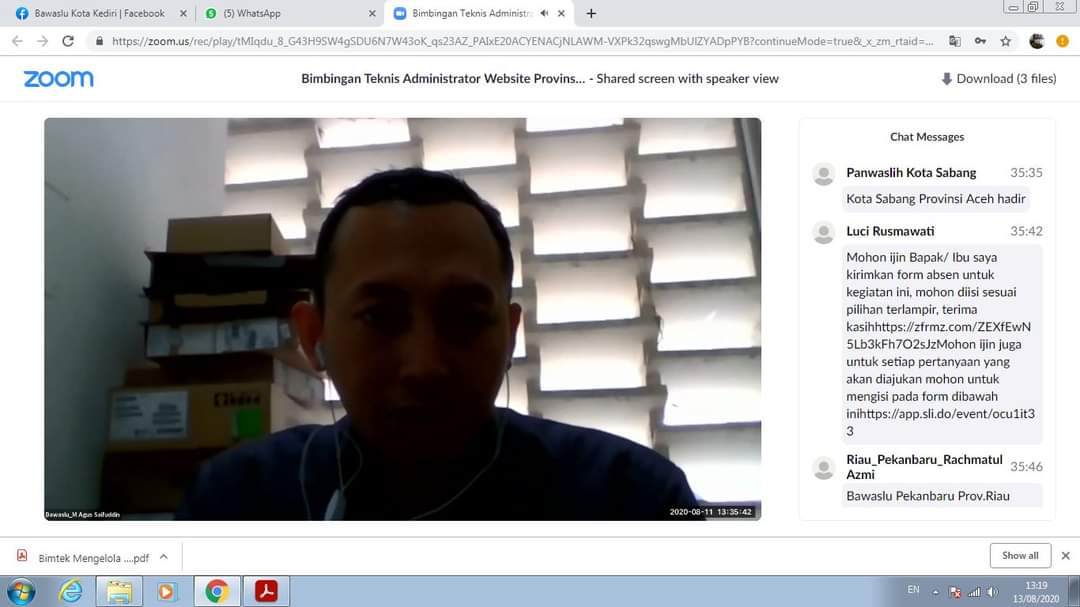
Task: Open the Chrome three-dot menu
Action: tap(1062, 41)
